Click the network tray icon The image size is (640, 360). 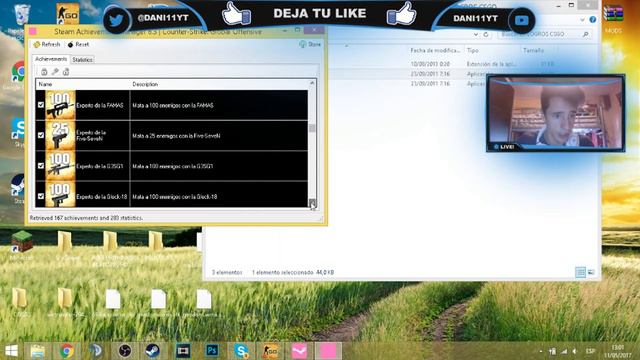click(x=564, y=351)
